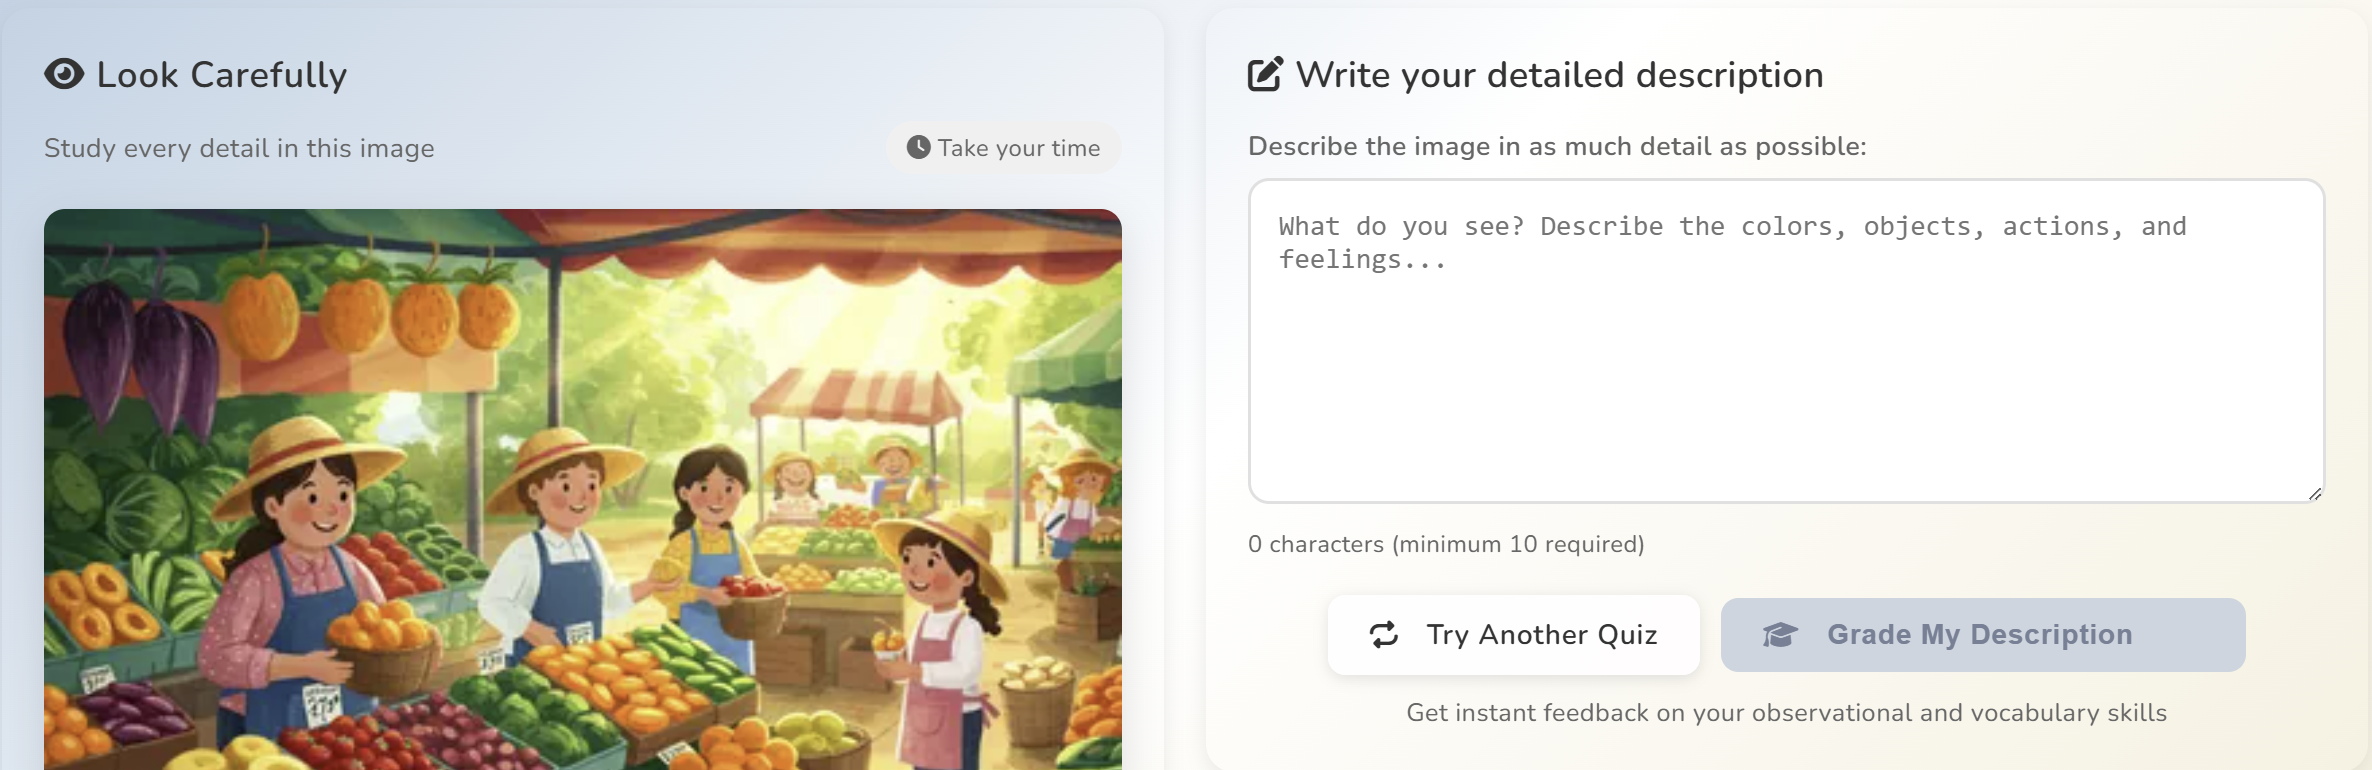This screenshot has width=2372, height=770.
Task: Focus the description text area
Action: (x=1786, y=341)
